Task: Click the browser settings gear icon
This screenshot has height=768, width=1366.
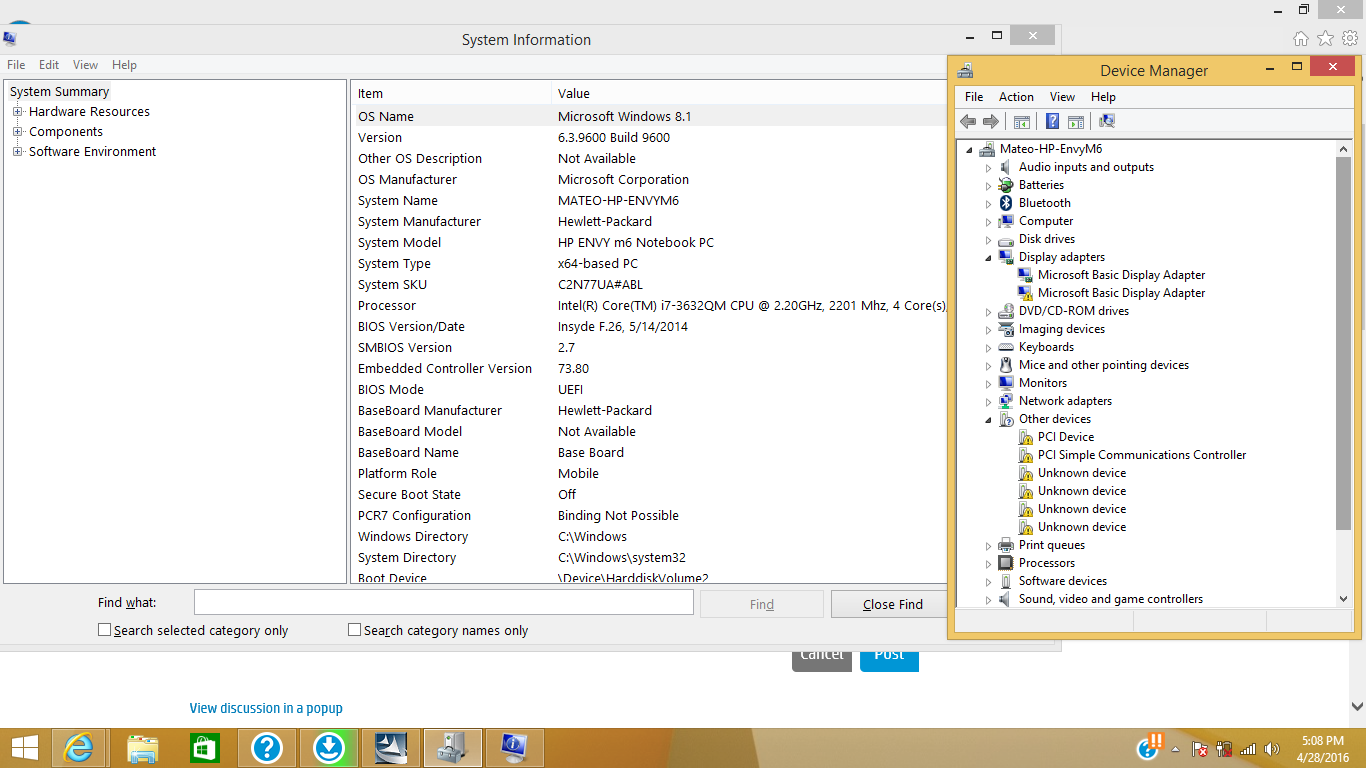Action: (x=1350, y=39)
